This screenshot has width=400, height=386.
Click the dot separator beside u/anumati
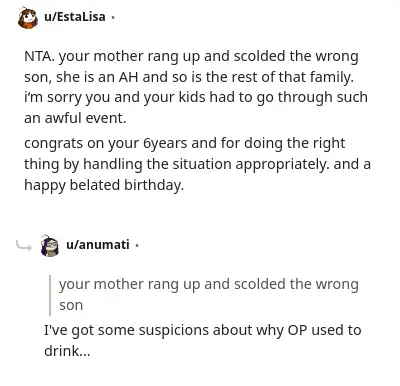coord(137,246)
